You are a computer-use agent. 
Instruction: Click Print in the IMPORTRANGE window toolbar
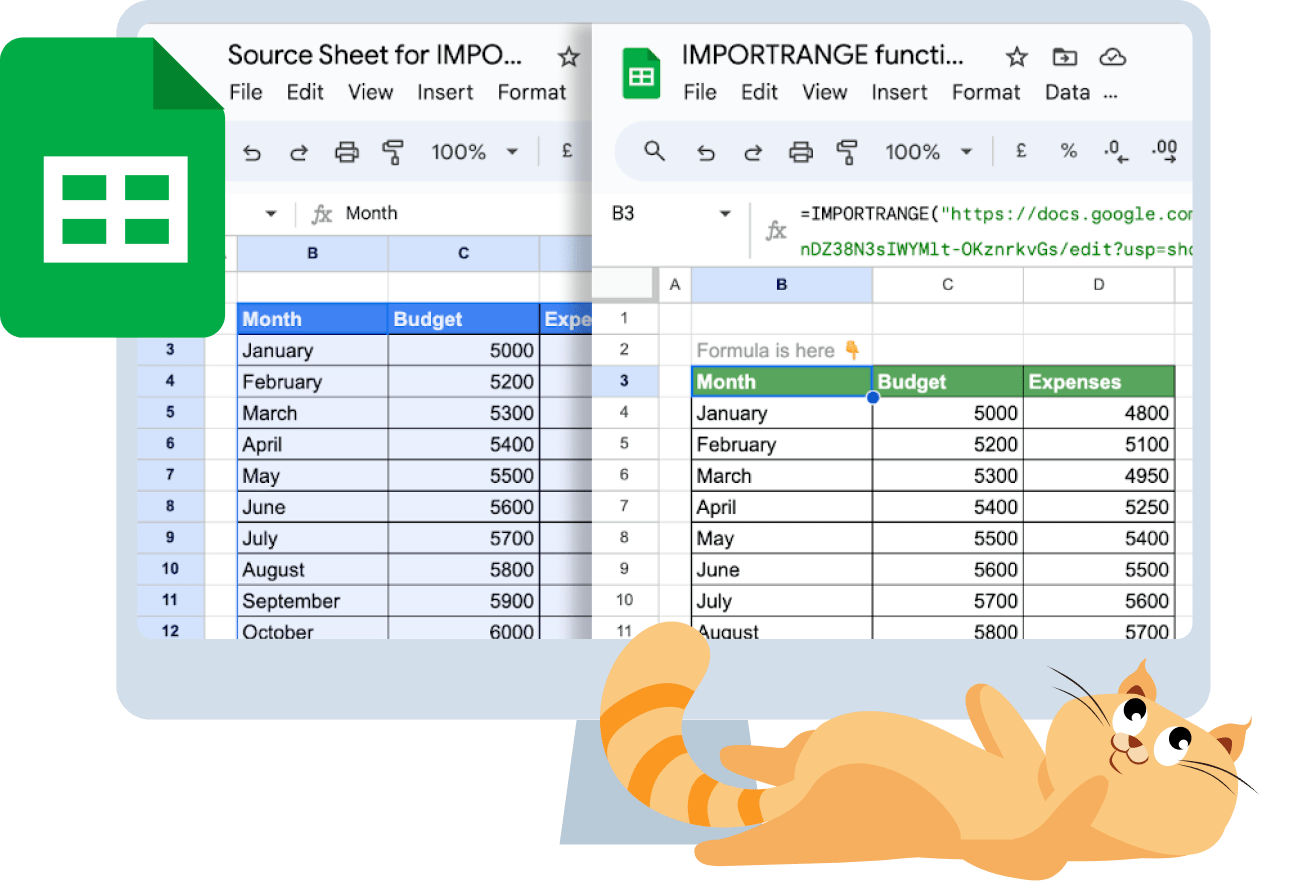pos(801,152)
